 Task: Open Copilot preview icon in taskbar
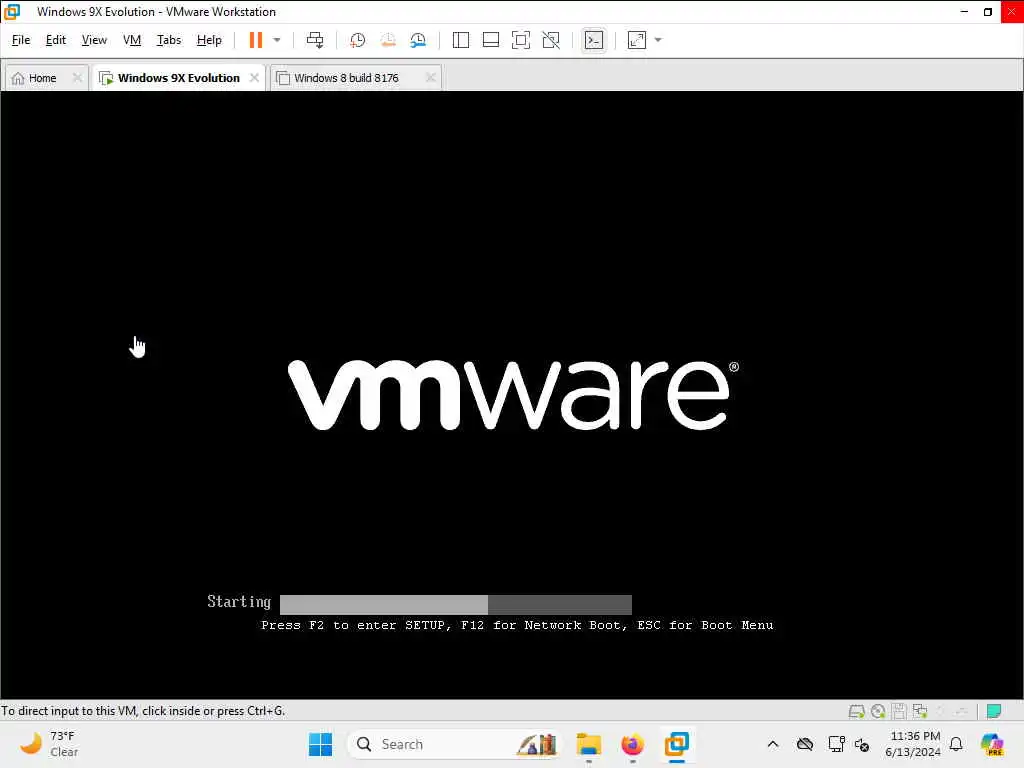(993, 744)
